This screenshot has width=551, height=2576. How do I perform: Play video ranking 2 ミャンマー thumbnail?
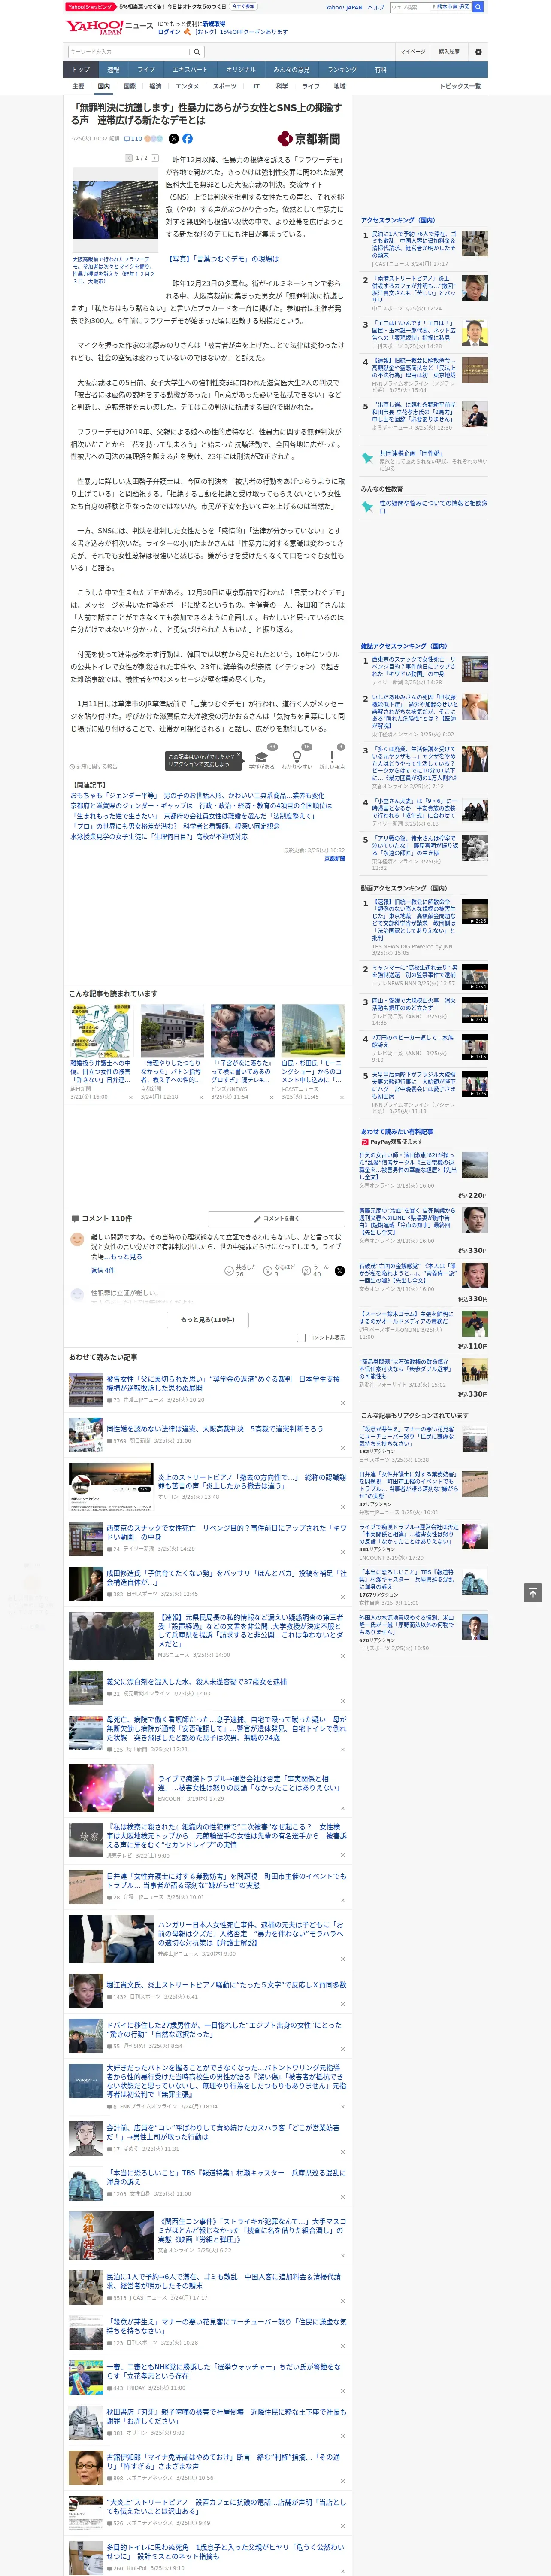coord(475,977)
